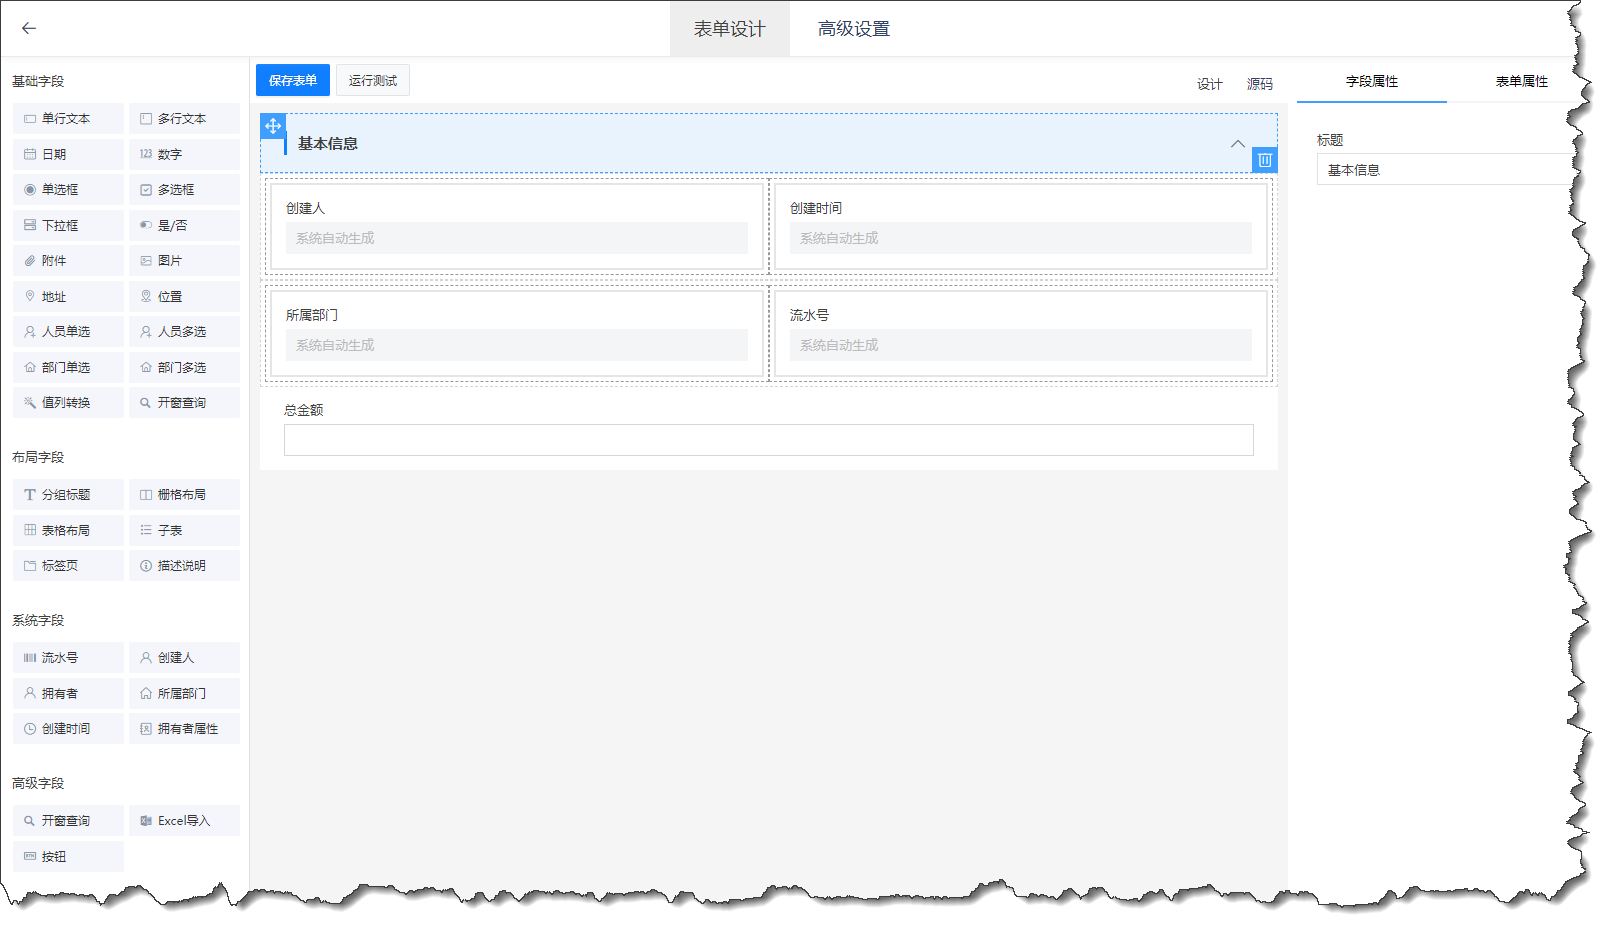This screenshot has height=928, width=1612.
Task: Switch to the 表单设计 tab
Action: pos(730,29)
